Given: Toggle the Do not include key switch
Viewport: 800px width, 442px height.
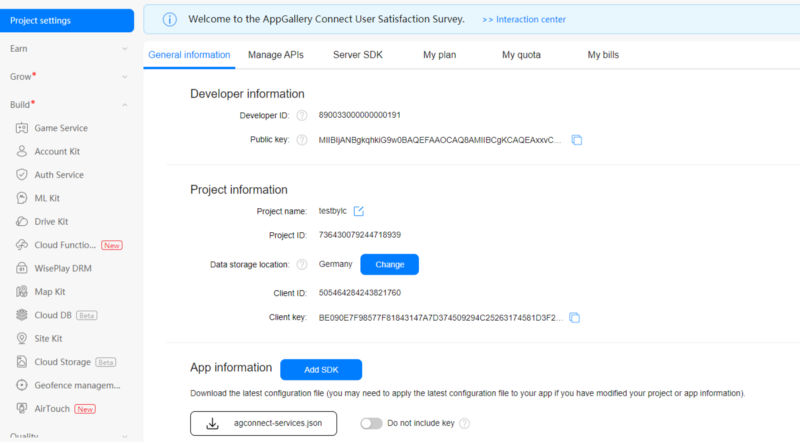Looking at the screenshot, I should click(x=371, y=423).
